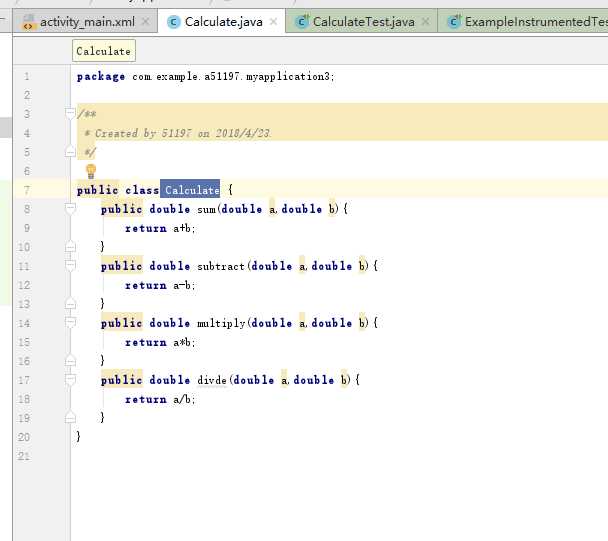Image resolution: width=608 pixels, height=541 pixels.
Task: Click the subtract method name
Action: [221, 266]
